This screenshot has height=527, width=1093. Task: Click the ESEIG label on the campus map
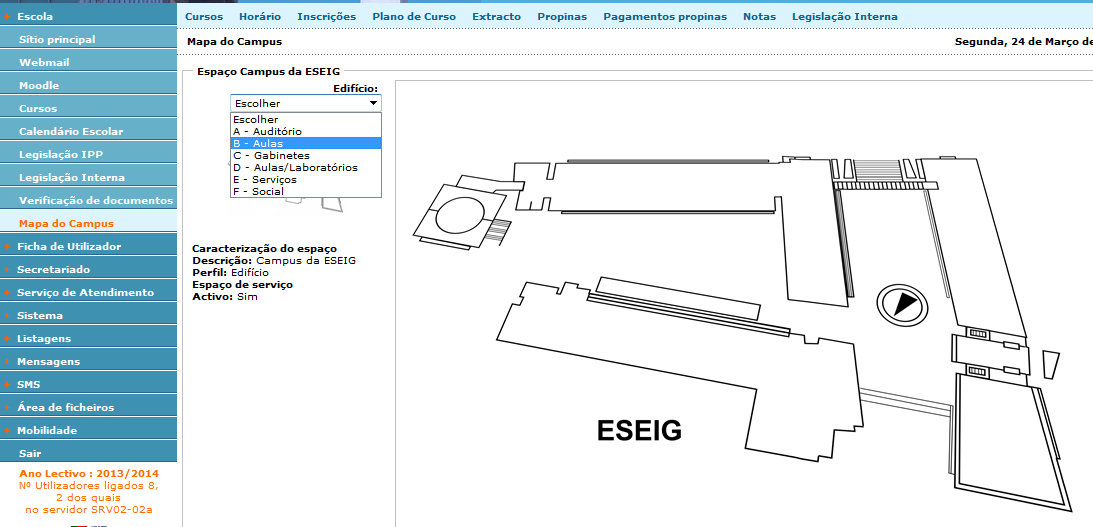point(639,431)
